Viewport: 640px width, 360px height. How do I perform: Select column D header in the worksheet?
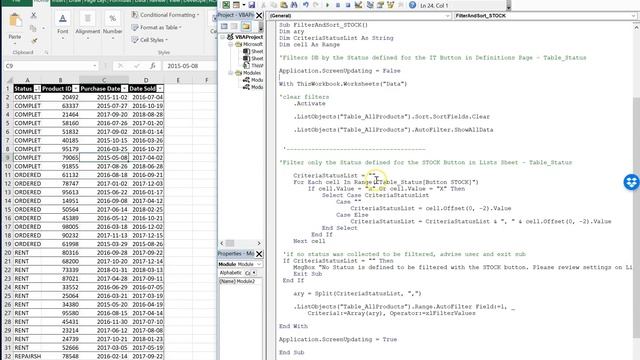point(146,80)
